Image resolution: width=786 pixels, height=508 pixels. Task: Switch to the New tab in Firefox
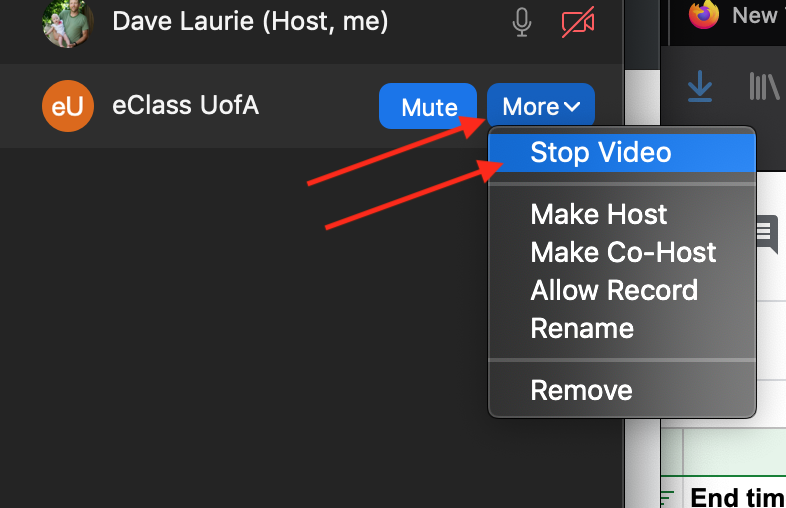[x=754, y=15]
